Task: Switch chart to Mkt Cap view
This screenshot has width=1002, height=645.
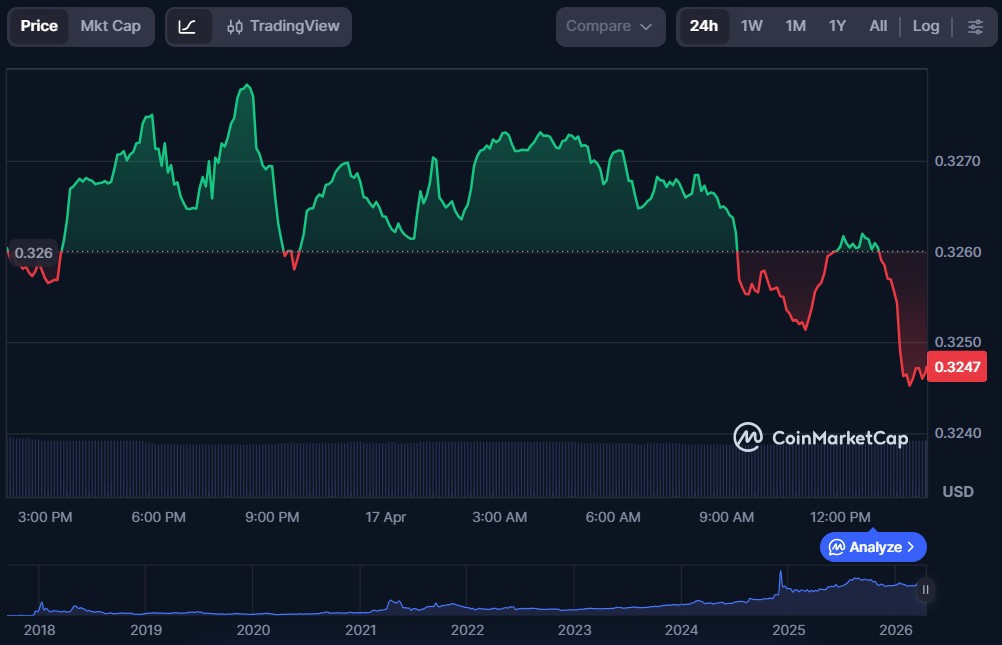Action: click(x=110, y=27)
